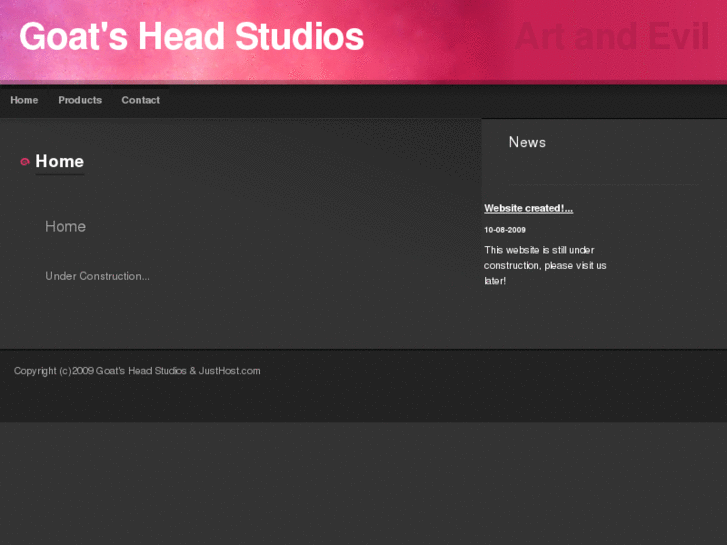Click the news date 10-08-2009
The width and height of the screenshot is (727, 545).
click(505, 230)
